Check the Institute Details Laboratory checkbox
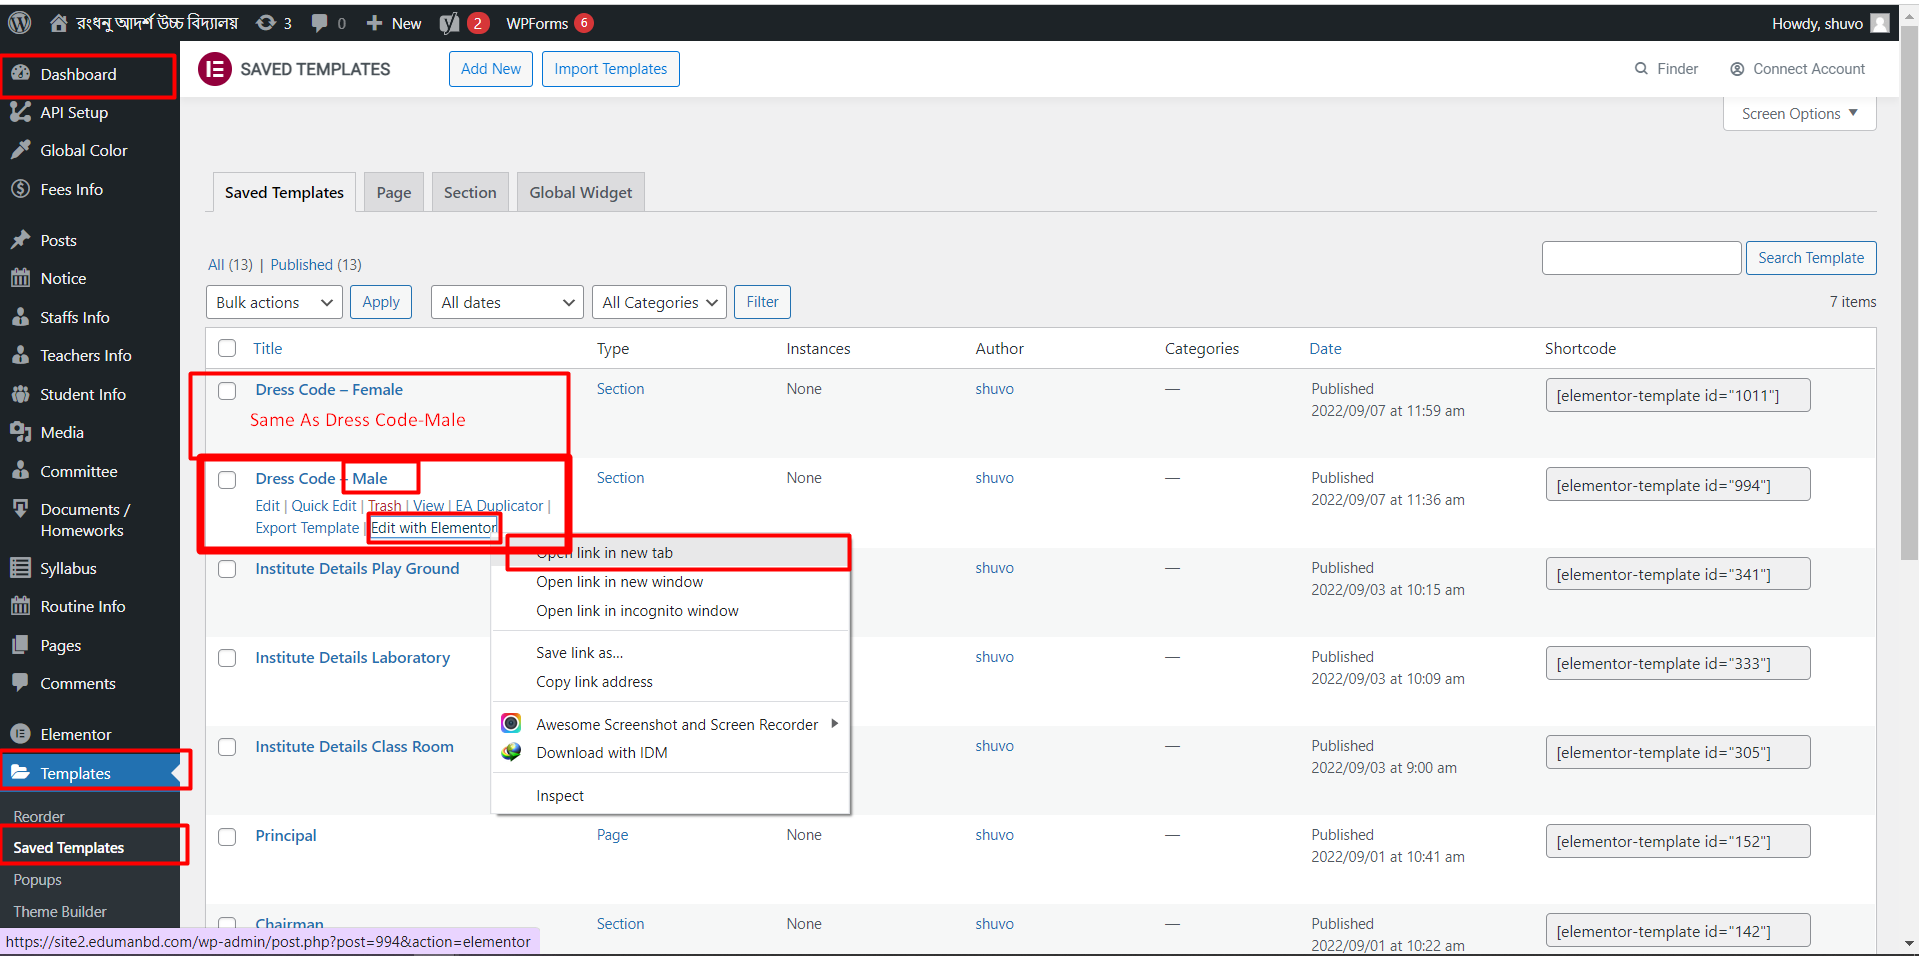The height and width of the screenshot is (956, 1919). point(227,658)
